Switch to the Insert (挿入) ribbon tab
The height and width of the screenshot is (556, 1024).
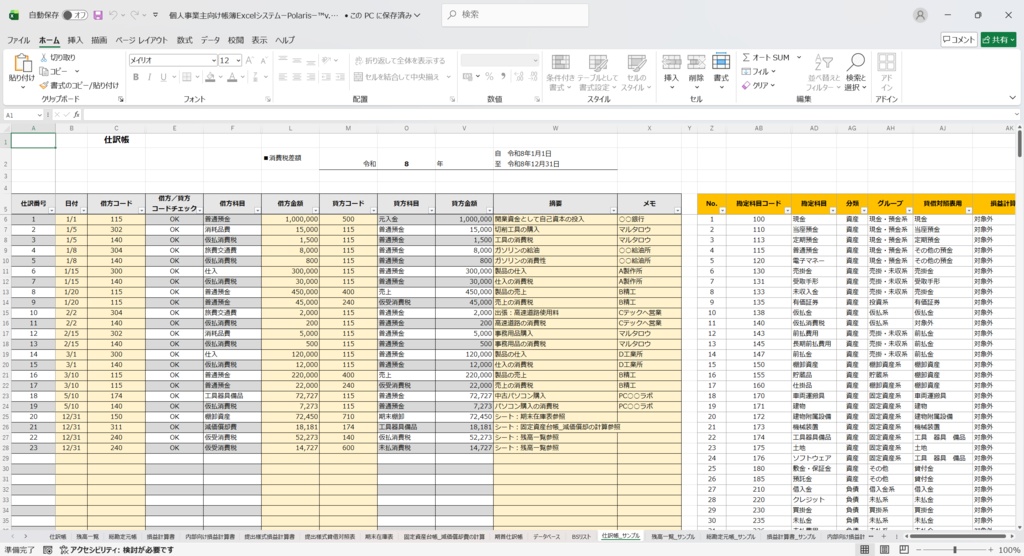pyautogui.click(x=75, y=40)
